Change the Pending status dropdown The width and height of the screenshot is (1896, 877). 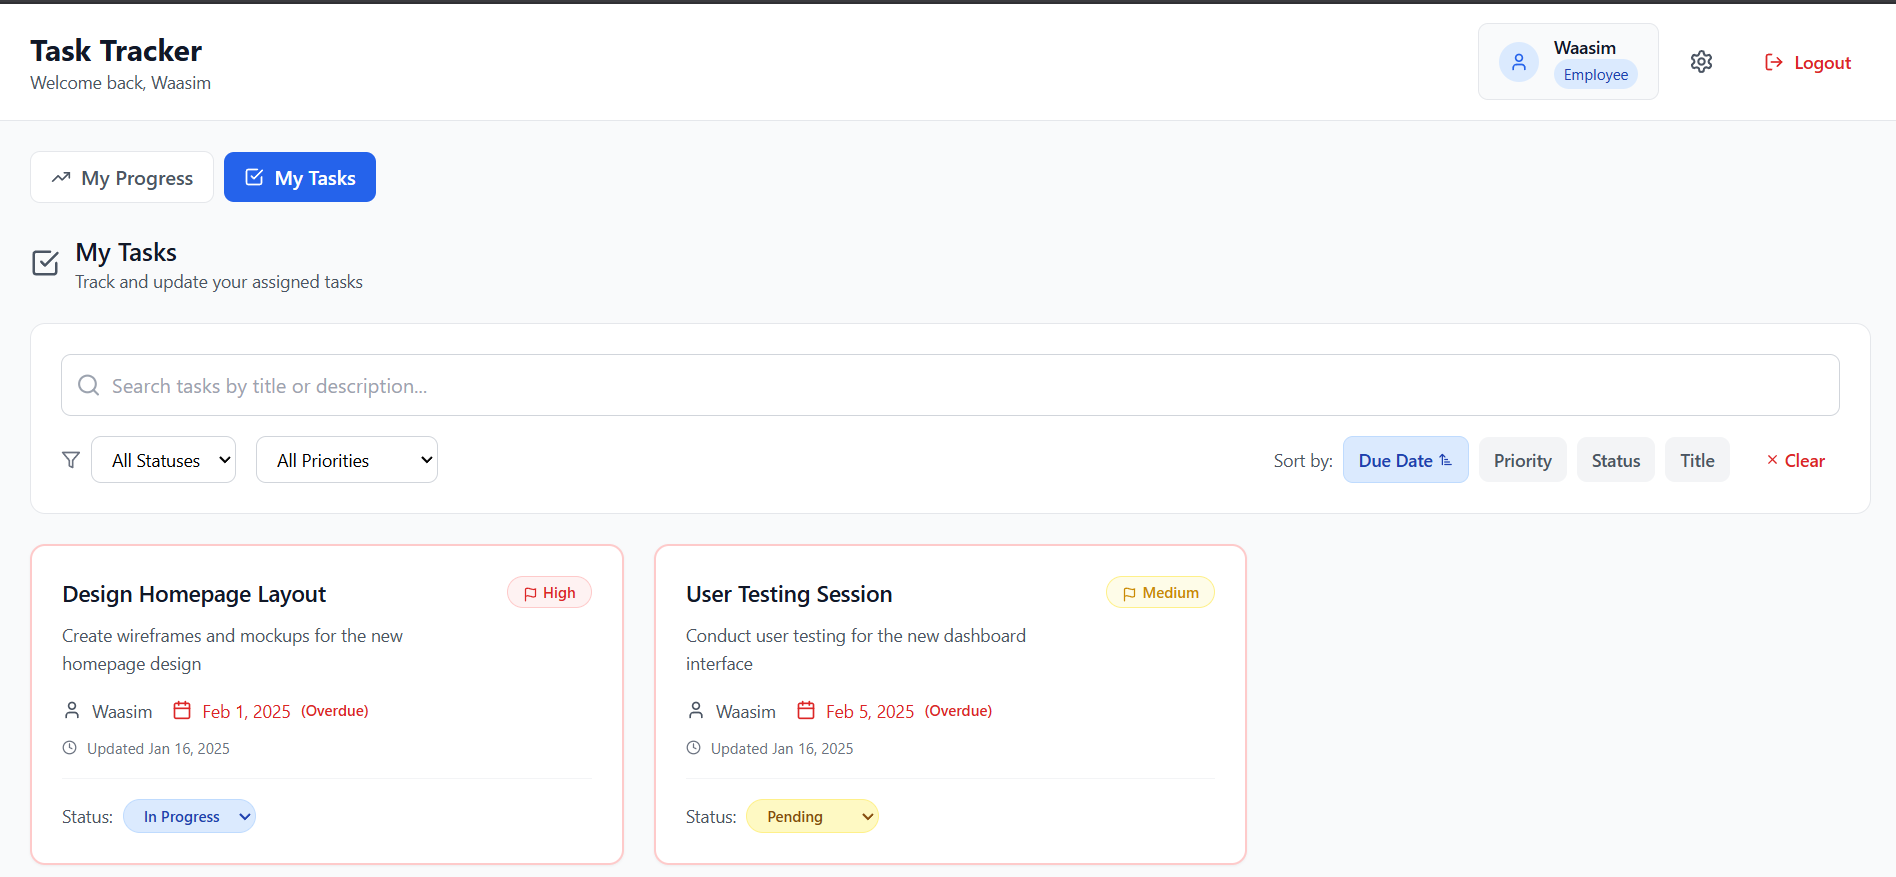(812, 816)
